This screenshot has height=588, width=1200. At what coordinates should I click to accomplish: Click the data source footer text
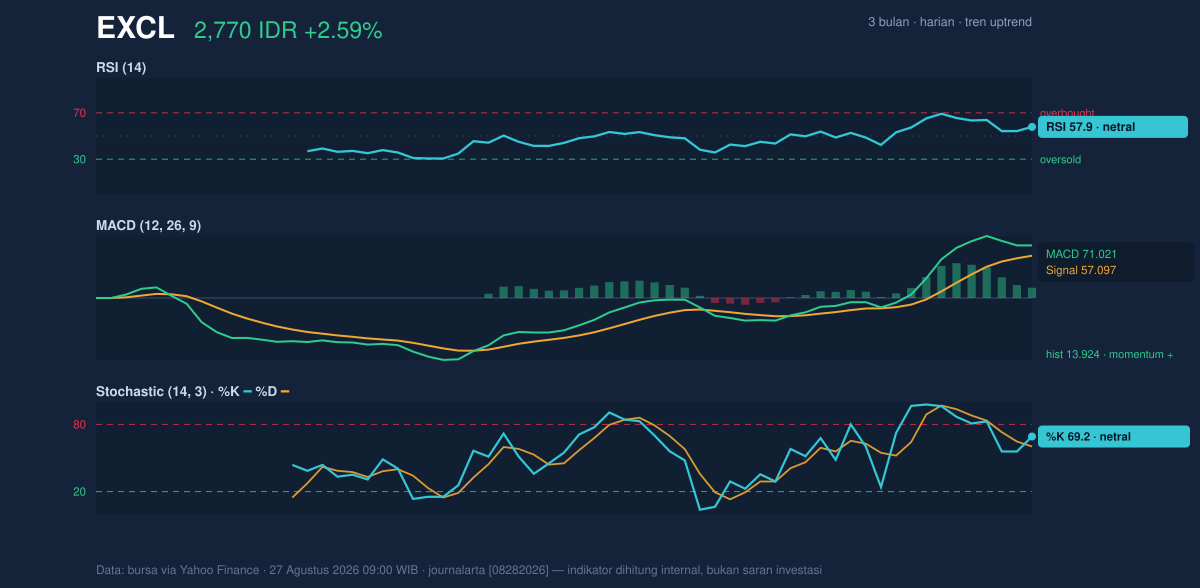[x=459, y=570]
